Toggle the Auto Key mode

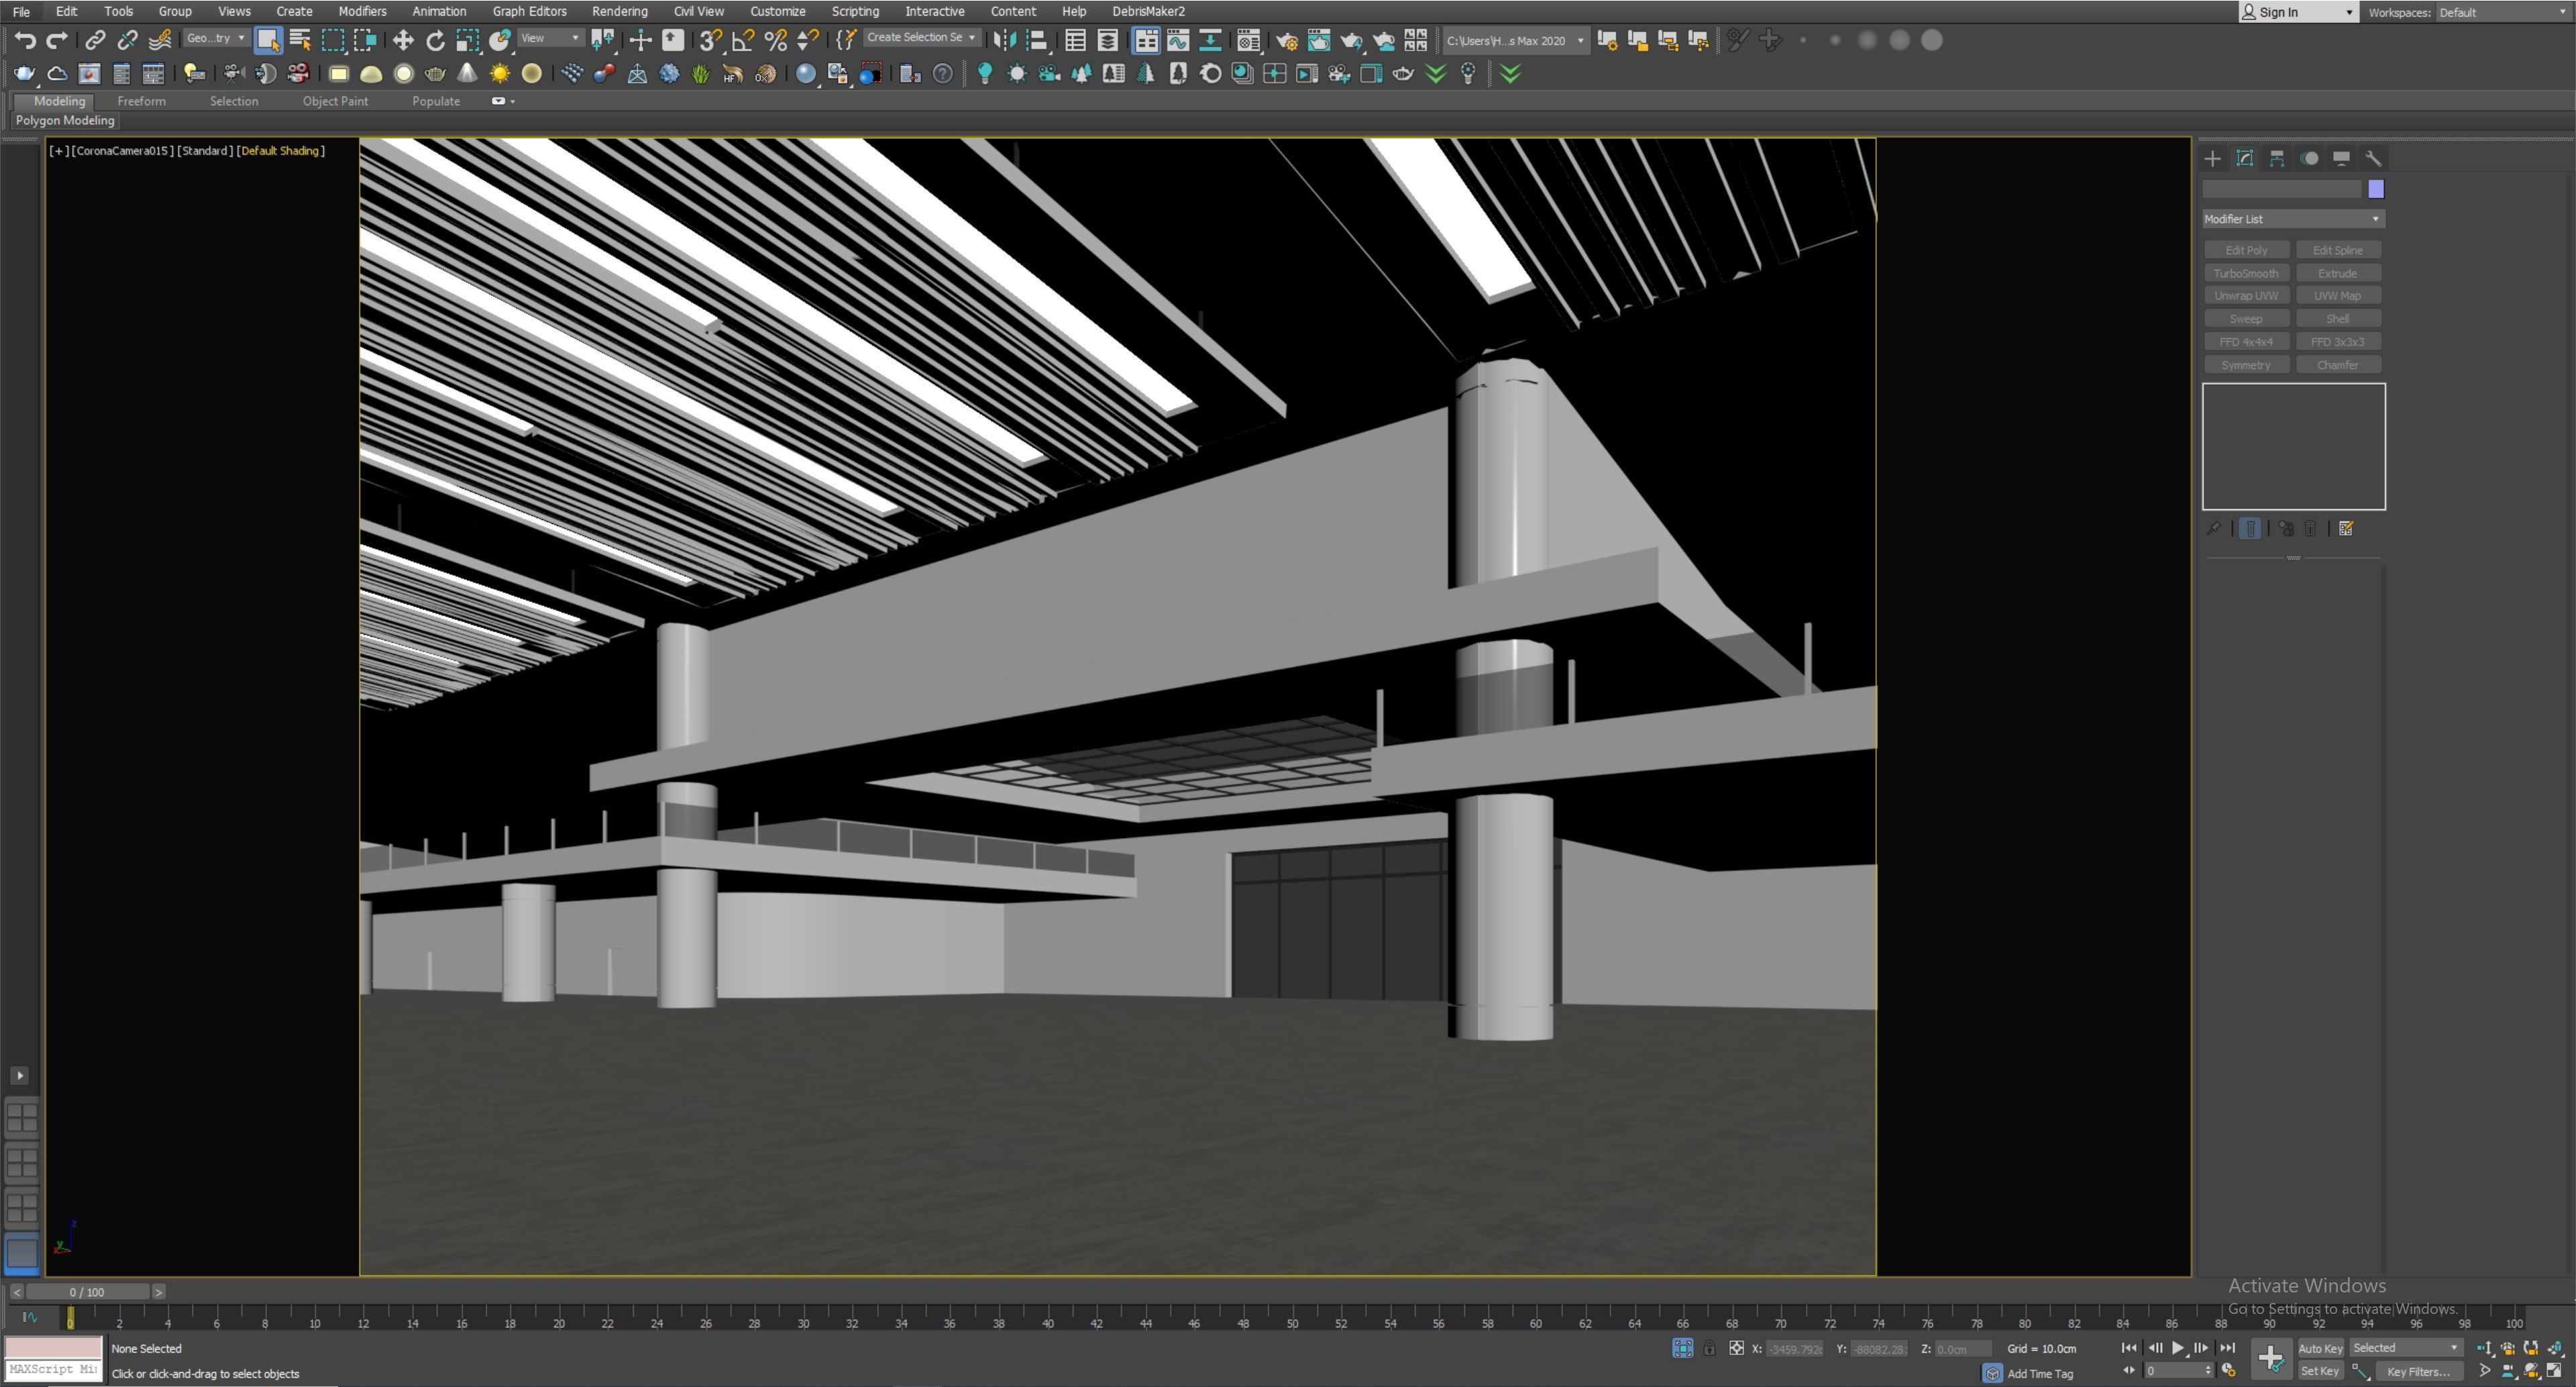pyautogui.click(x=2320, y=1348)
